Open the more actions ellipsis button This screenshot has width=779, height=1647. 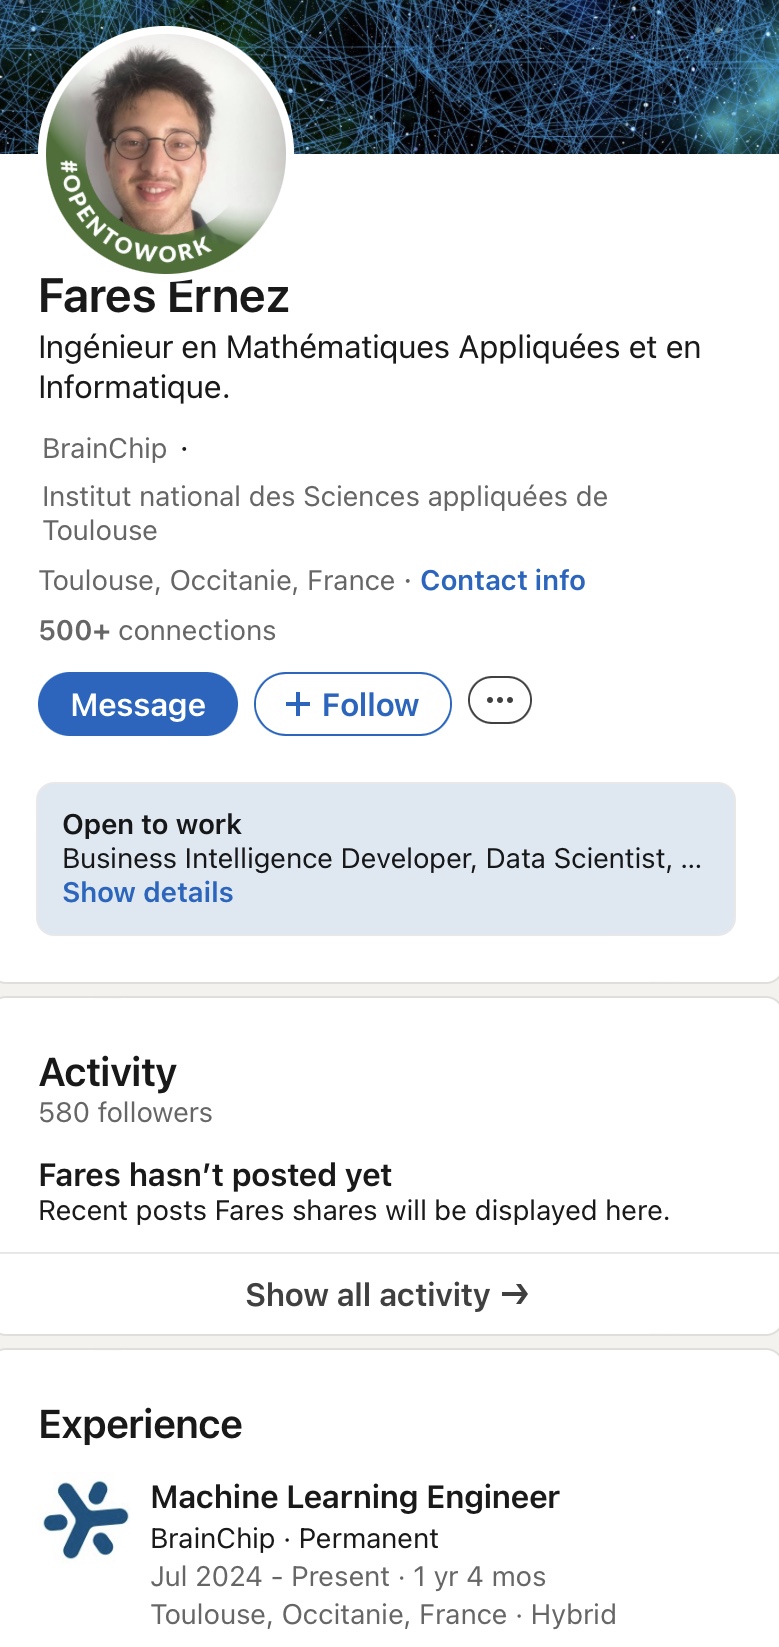500,701
